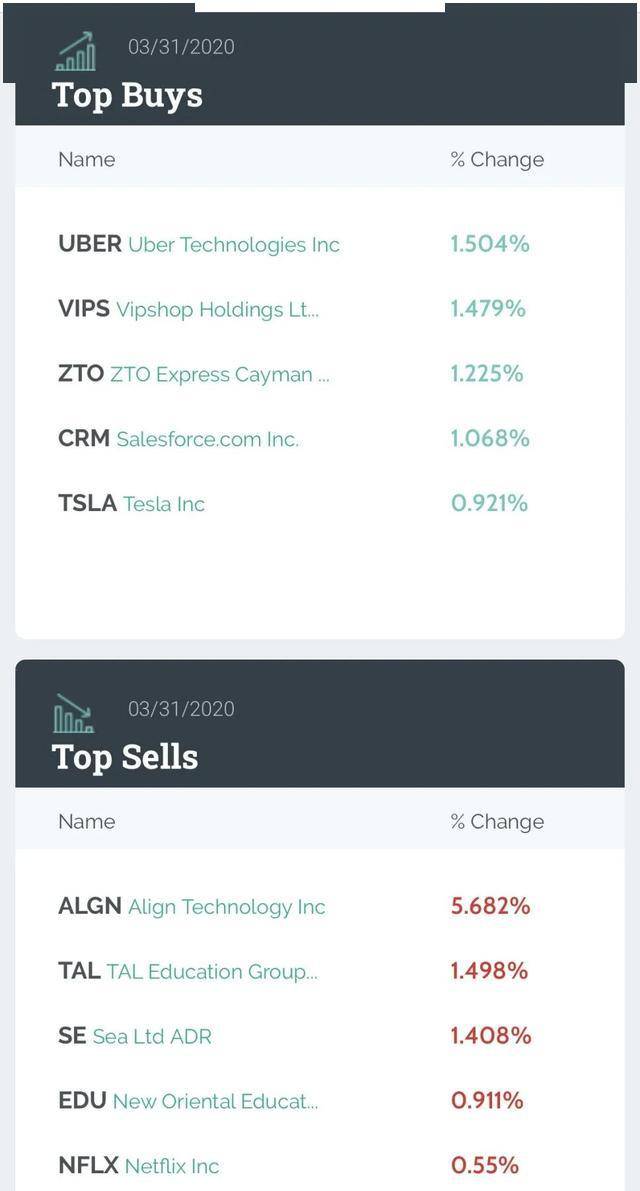Click the Name column header in Top Sells

[x=87, y=822]
